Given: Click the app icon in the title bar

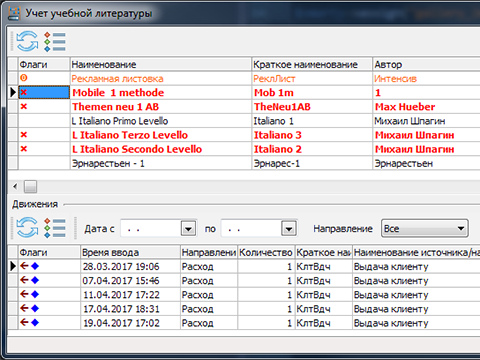Looking at the screenshot, I should [14, 13].
